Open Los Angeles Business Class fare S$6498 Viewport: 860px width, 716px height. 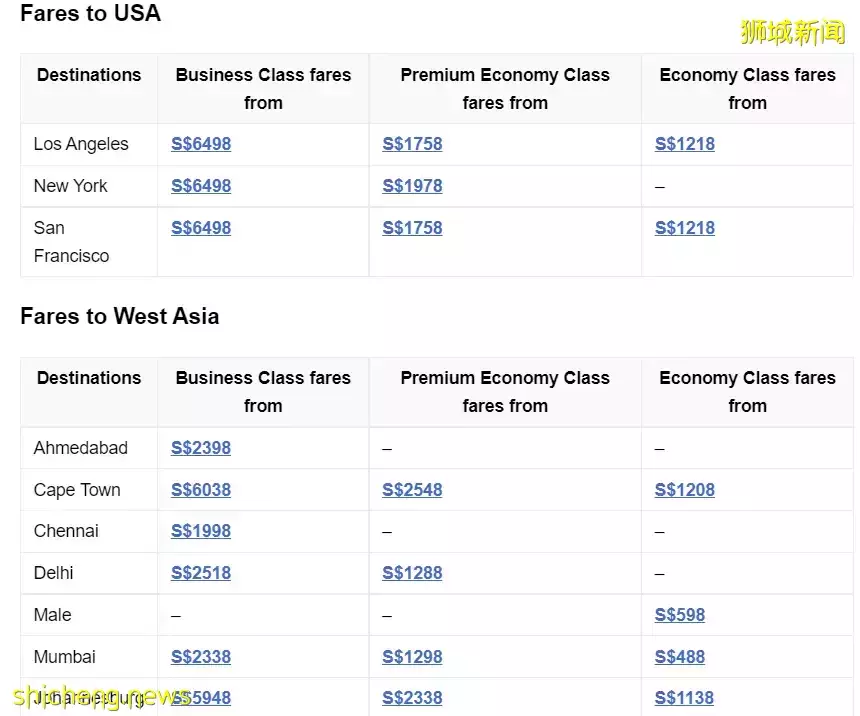point(201,144)
